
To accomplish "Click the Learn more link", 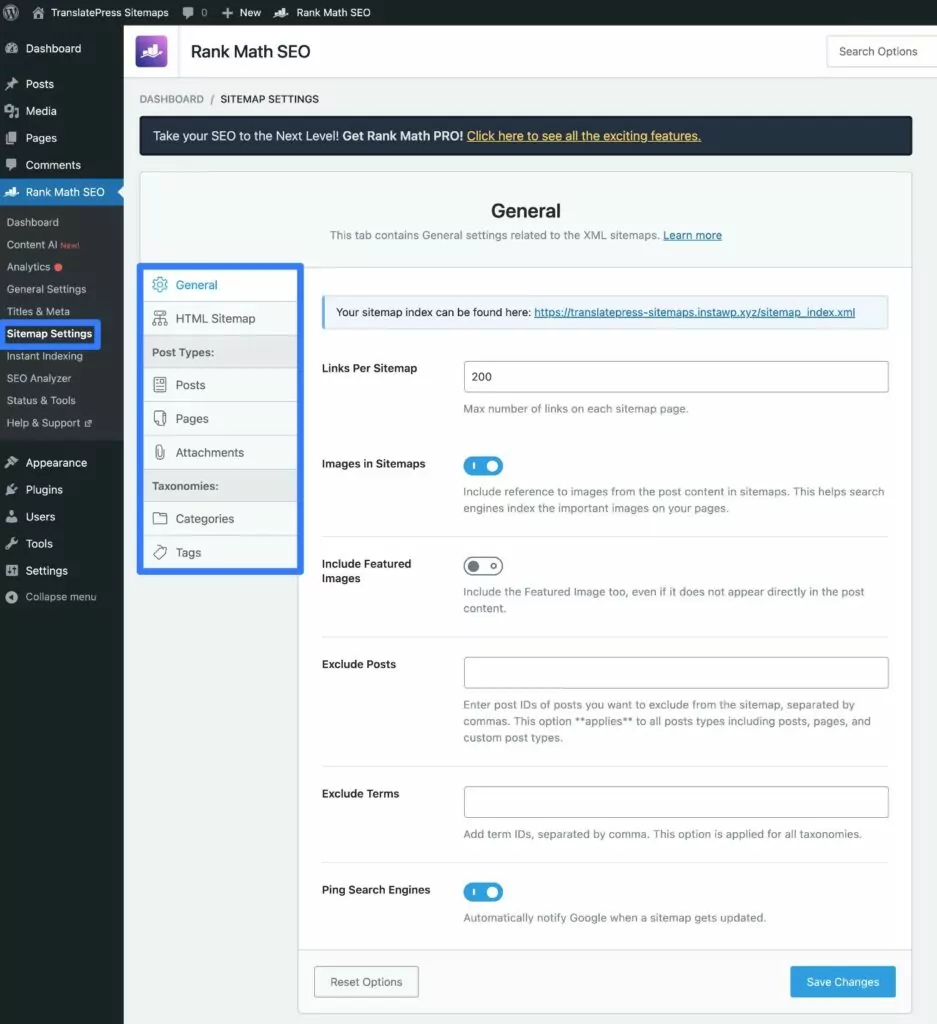I will point(692,235).
